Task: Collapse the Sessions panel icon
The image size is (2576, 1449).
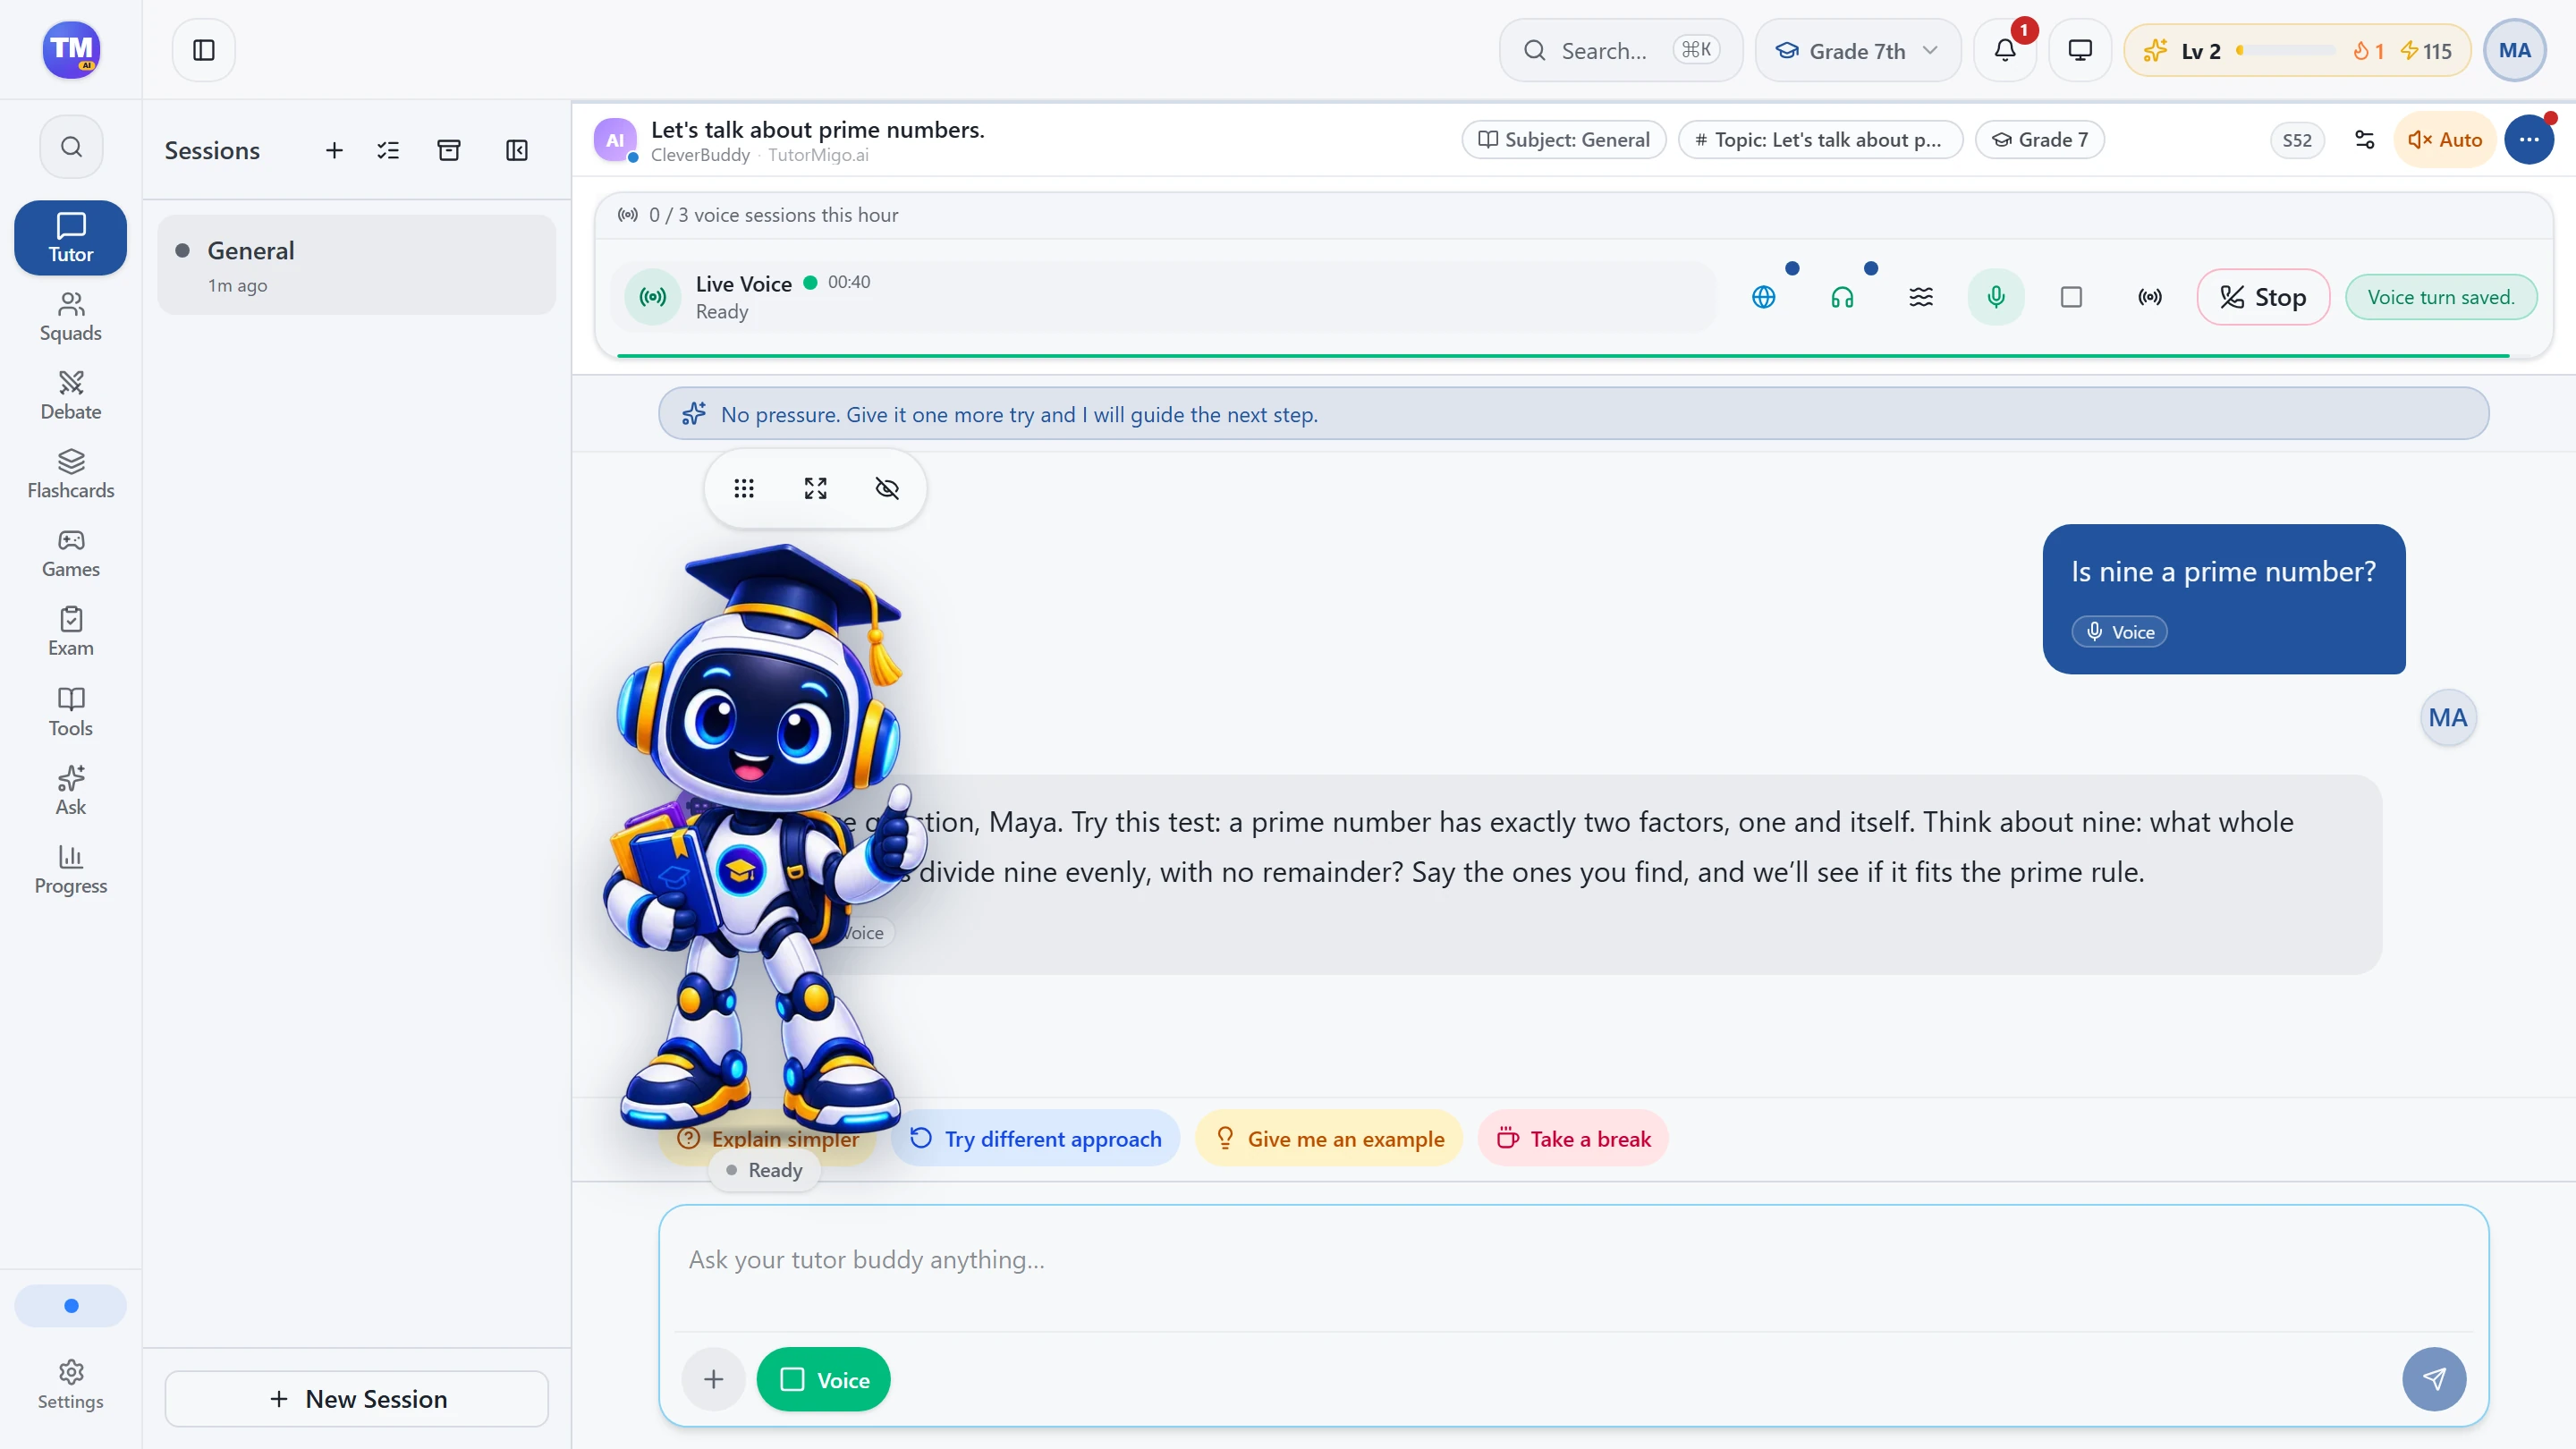Action: tap(517, 150)
